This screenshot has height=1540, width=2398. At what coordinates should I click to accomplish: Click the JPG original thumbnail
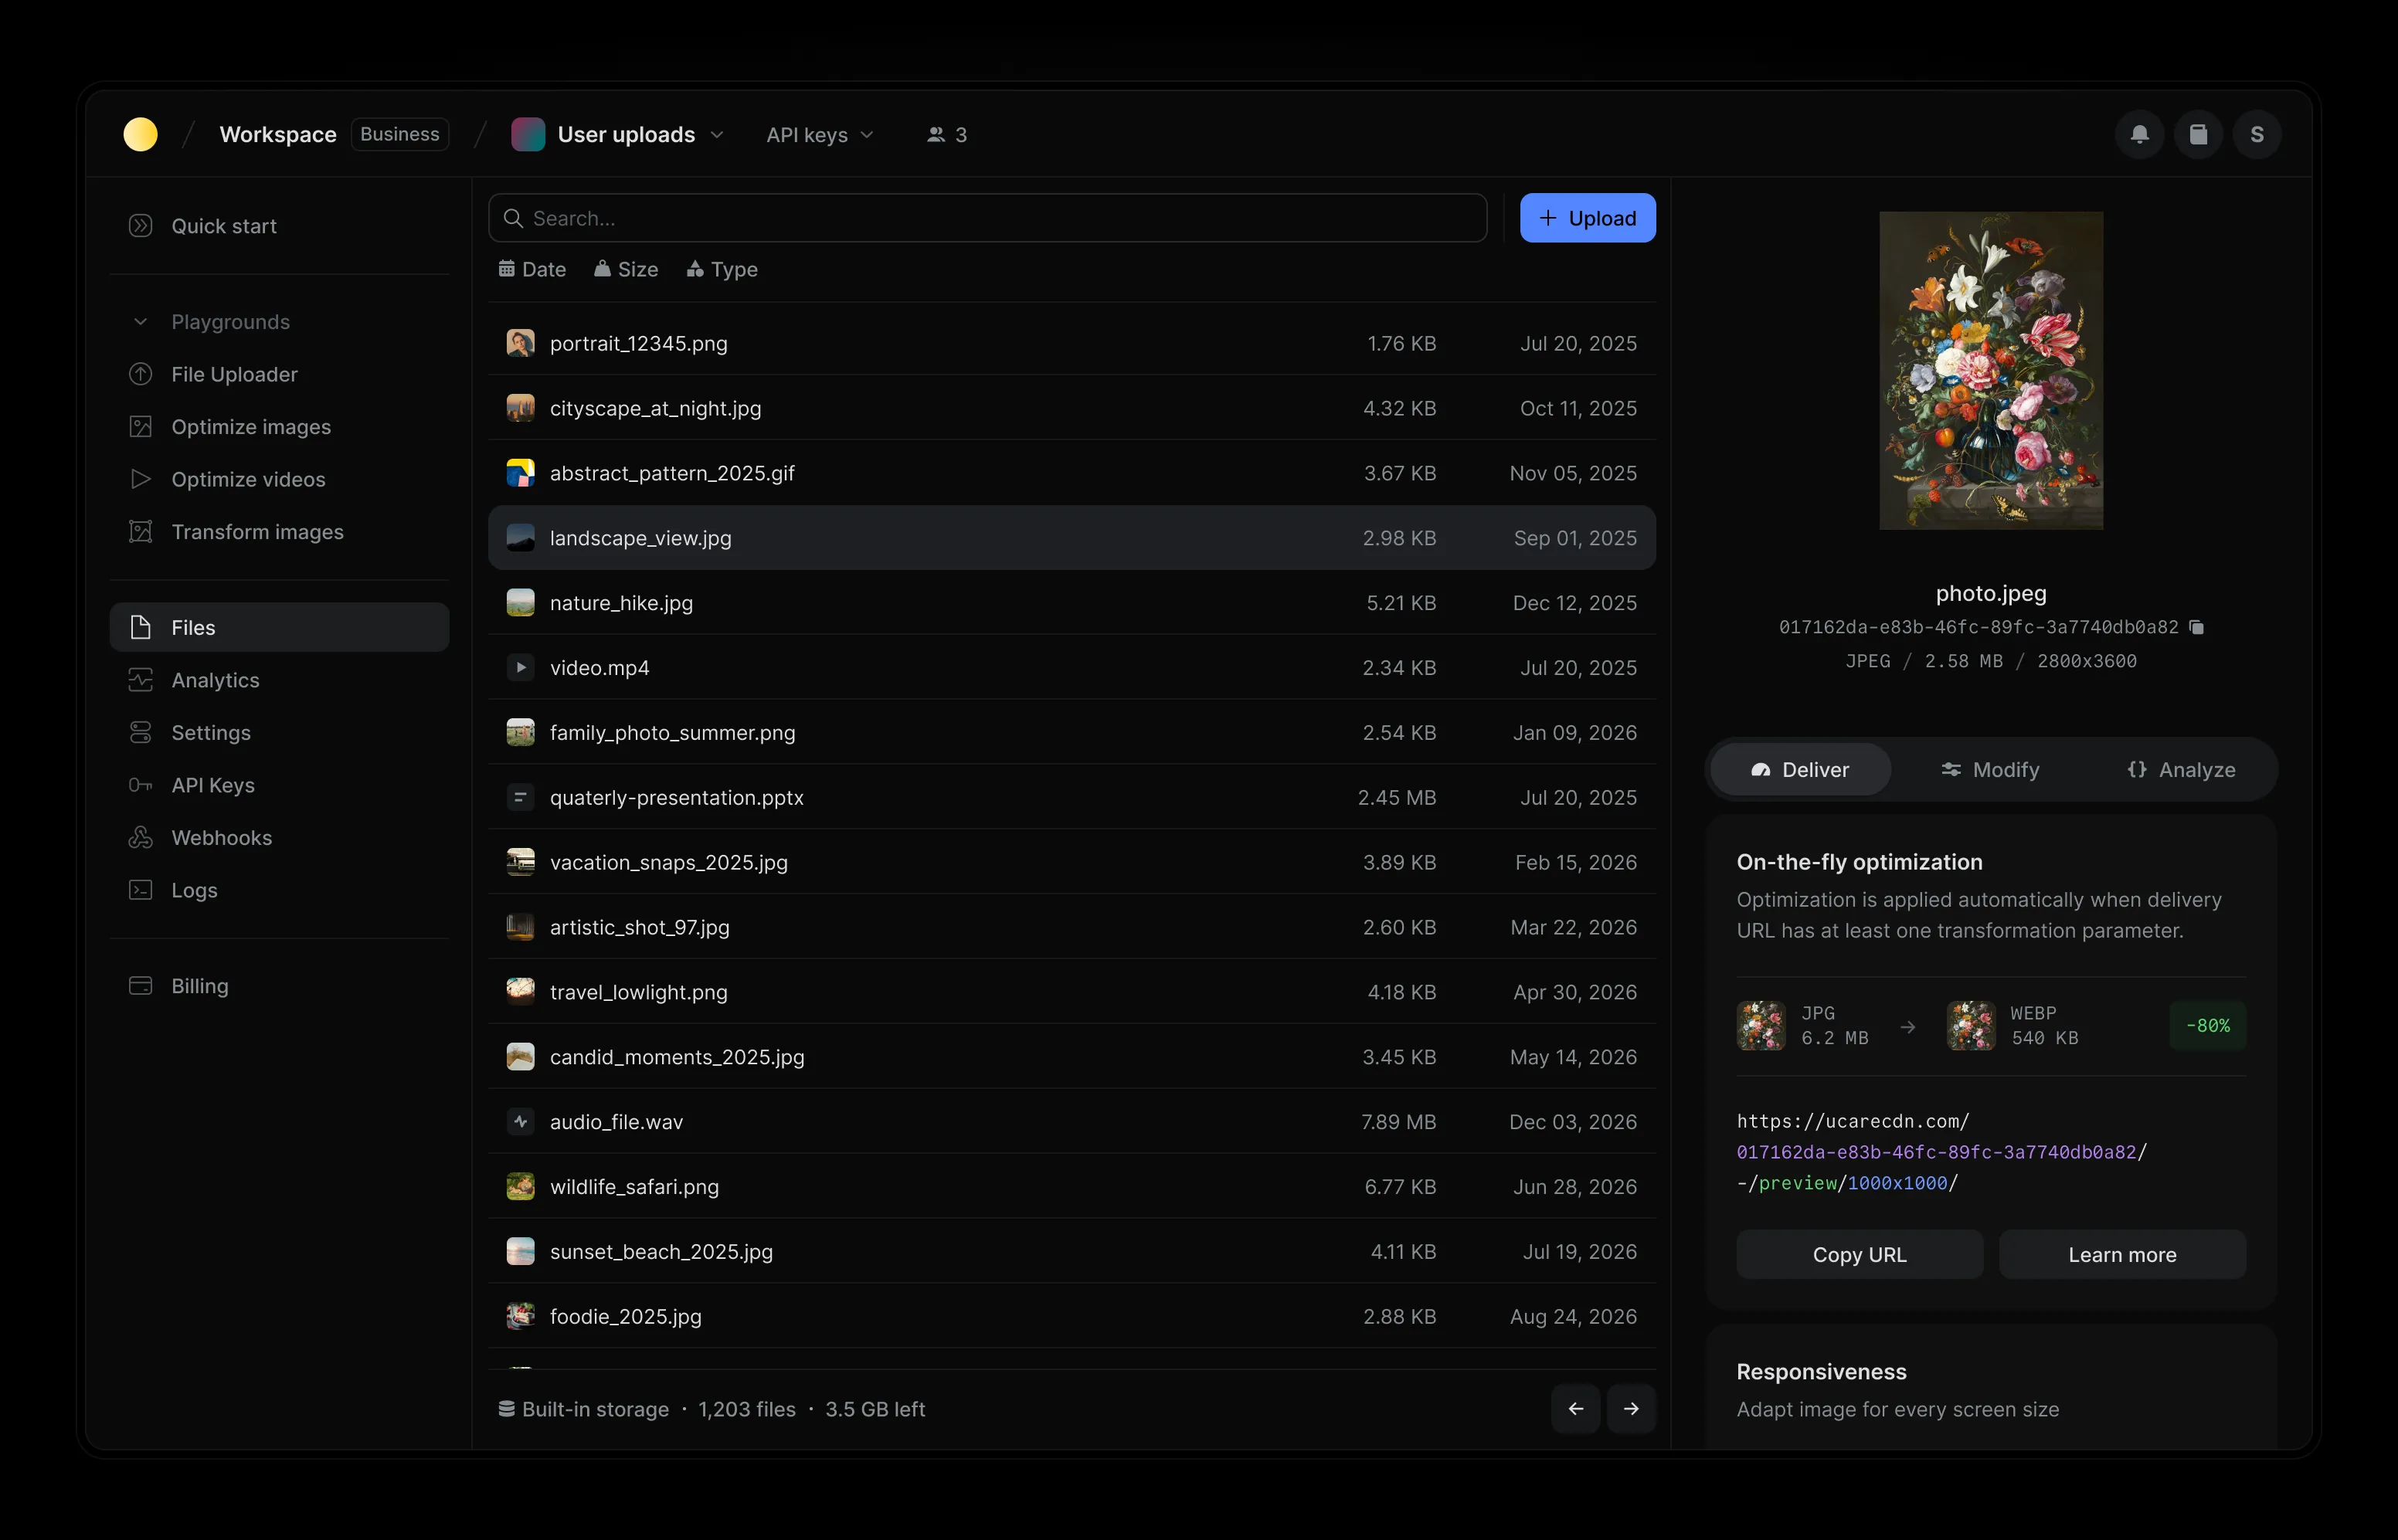point(1761,1026)
